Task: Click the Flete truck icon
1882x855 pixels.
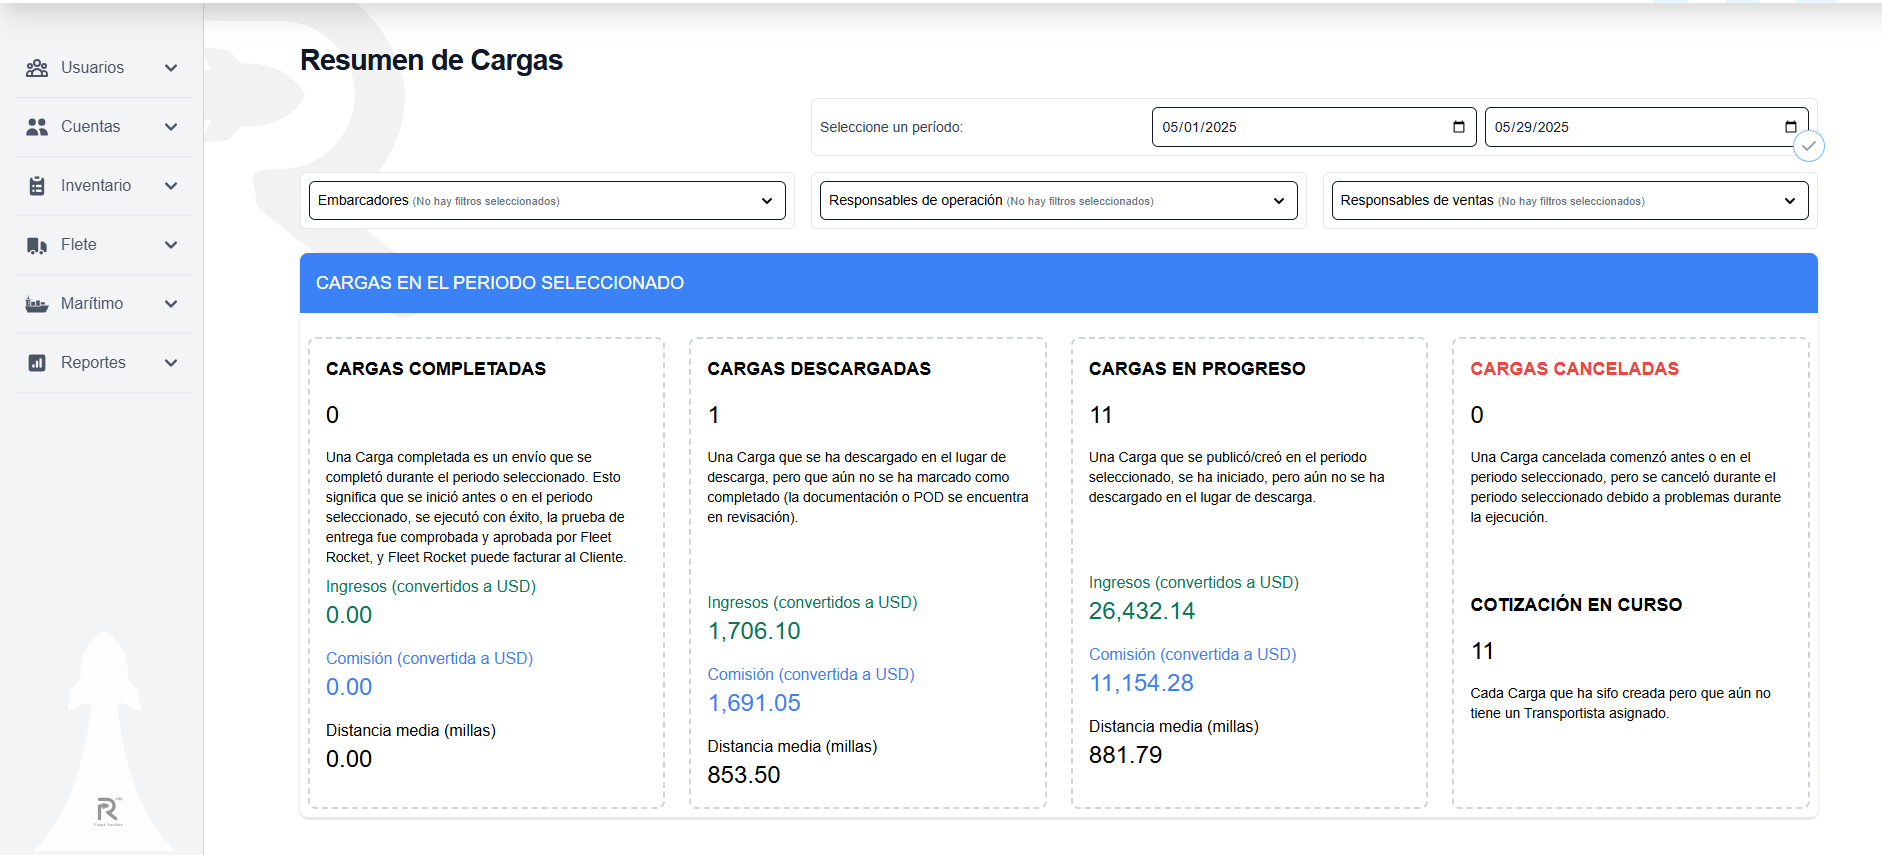Action: click(x=37, y=245)
